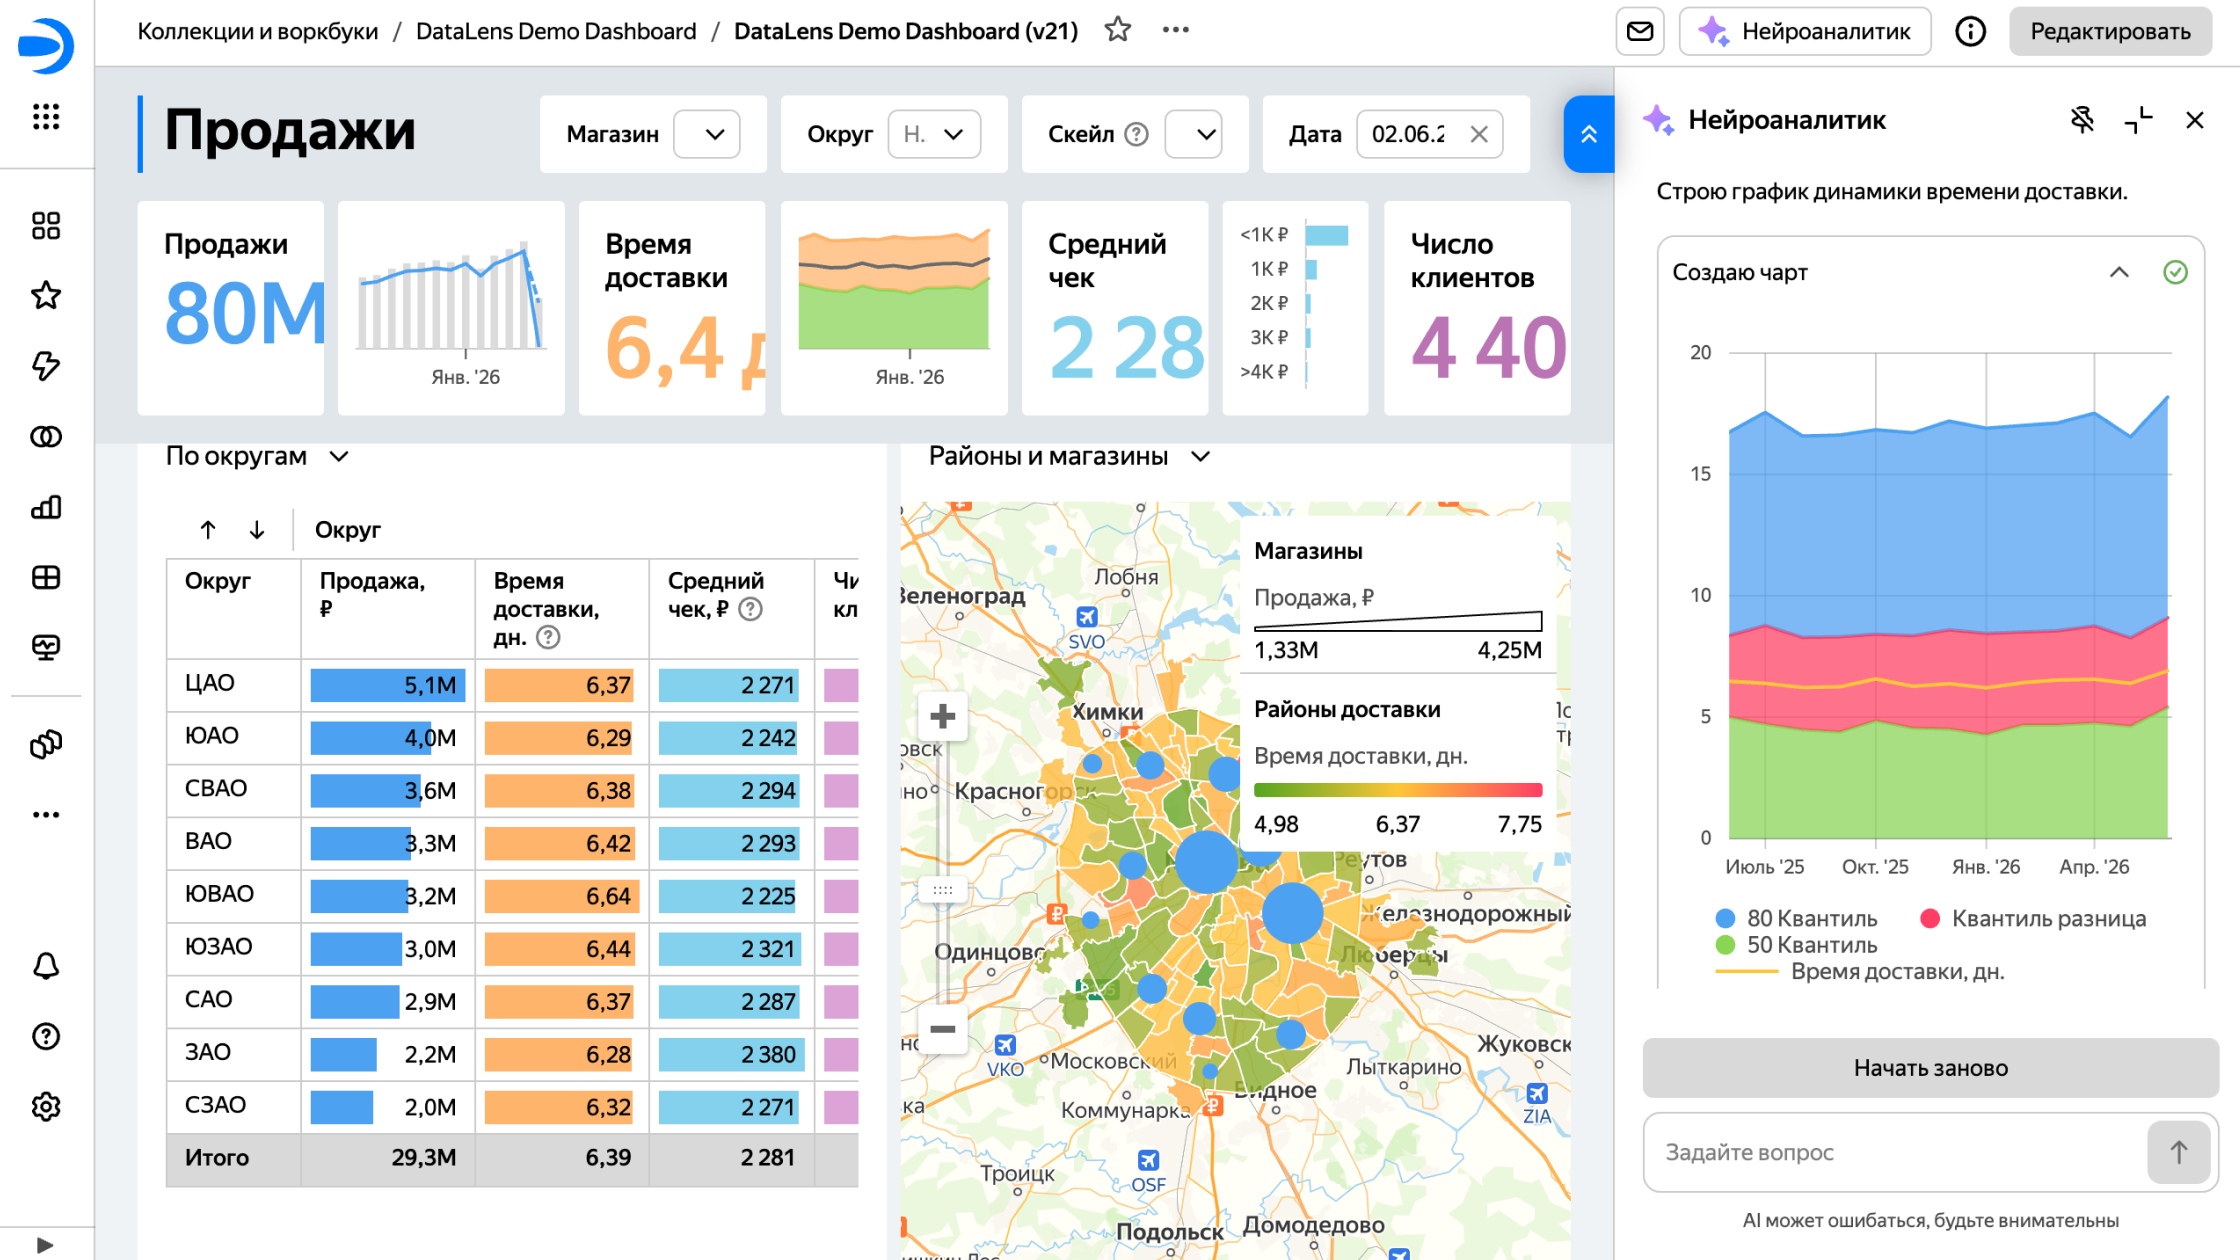Click the Округ column header

point(233,608)
